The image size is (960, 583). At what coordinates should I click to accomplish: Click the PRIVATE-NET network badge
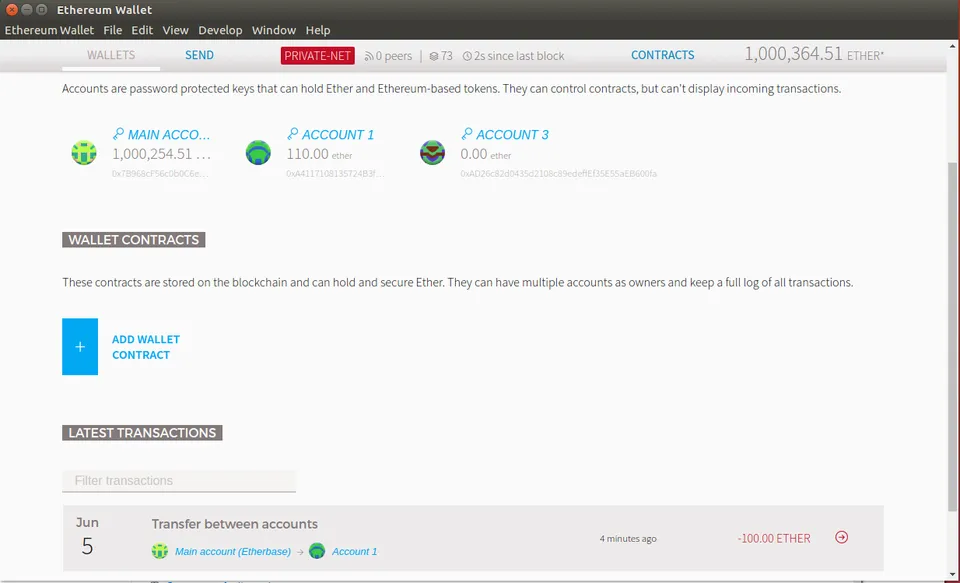point(317,56)
